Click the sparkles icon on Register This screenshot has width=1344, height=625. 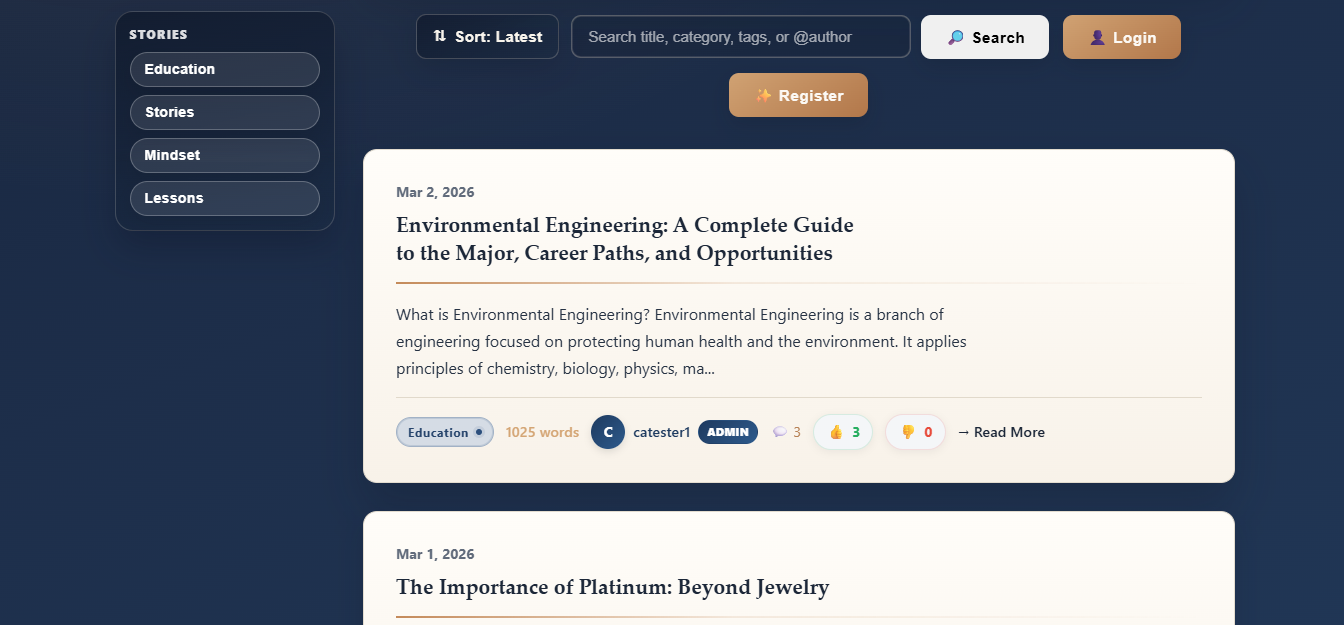coord(763,96)
